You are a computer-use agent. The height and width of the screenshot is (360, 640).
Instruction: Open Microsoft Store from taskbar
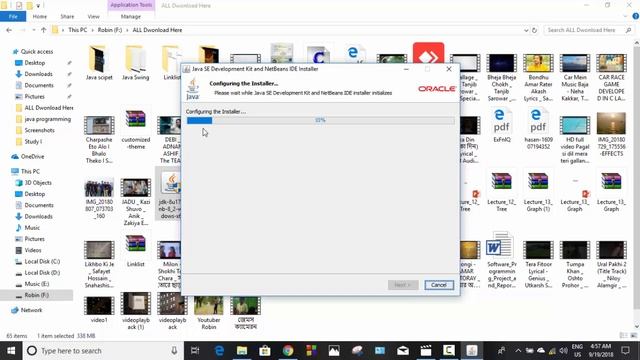pyautogui.click(x=265, y=351)
